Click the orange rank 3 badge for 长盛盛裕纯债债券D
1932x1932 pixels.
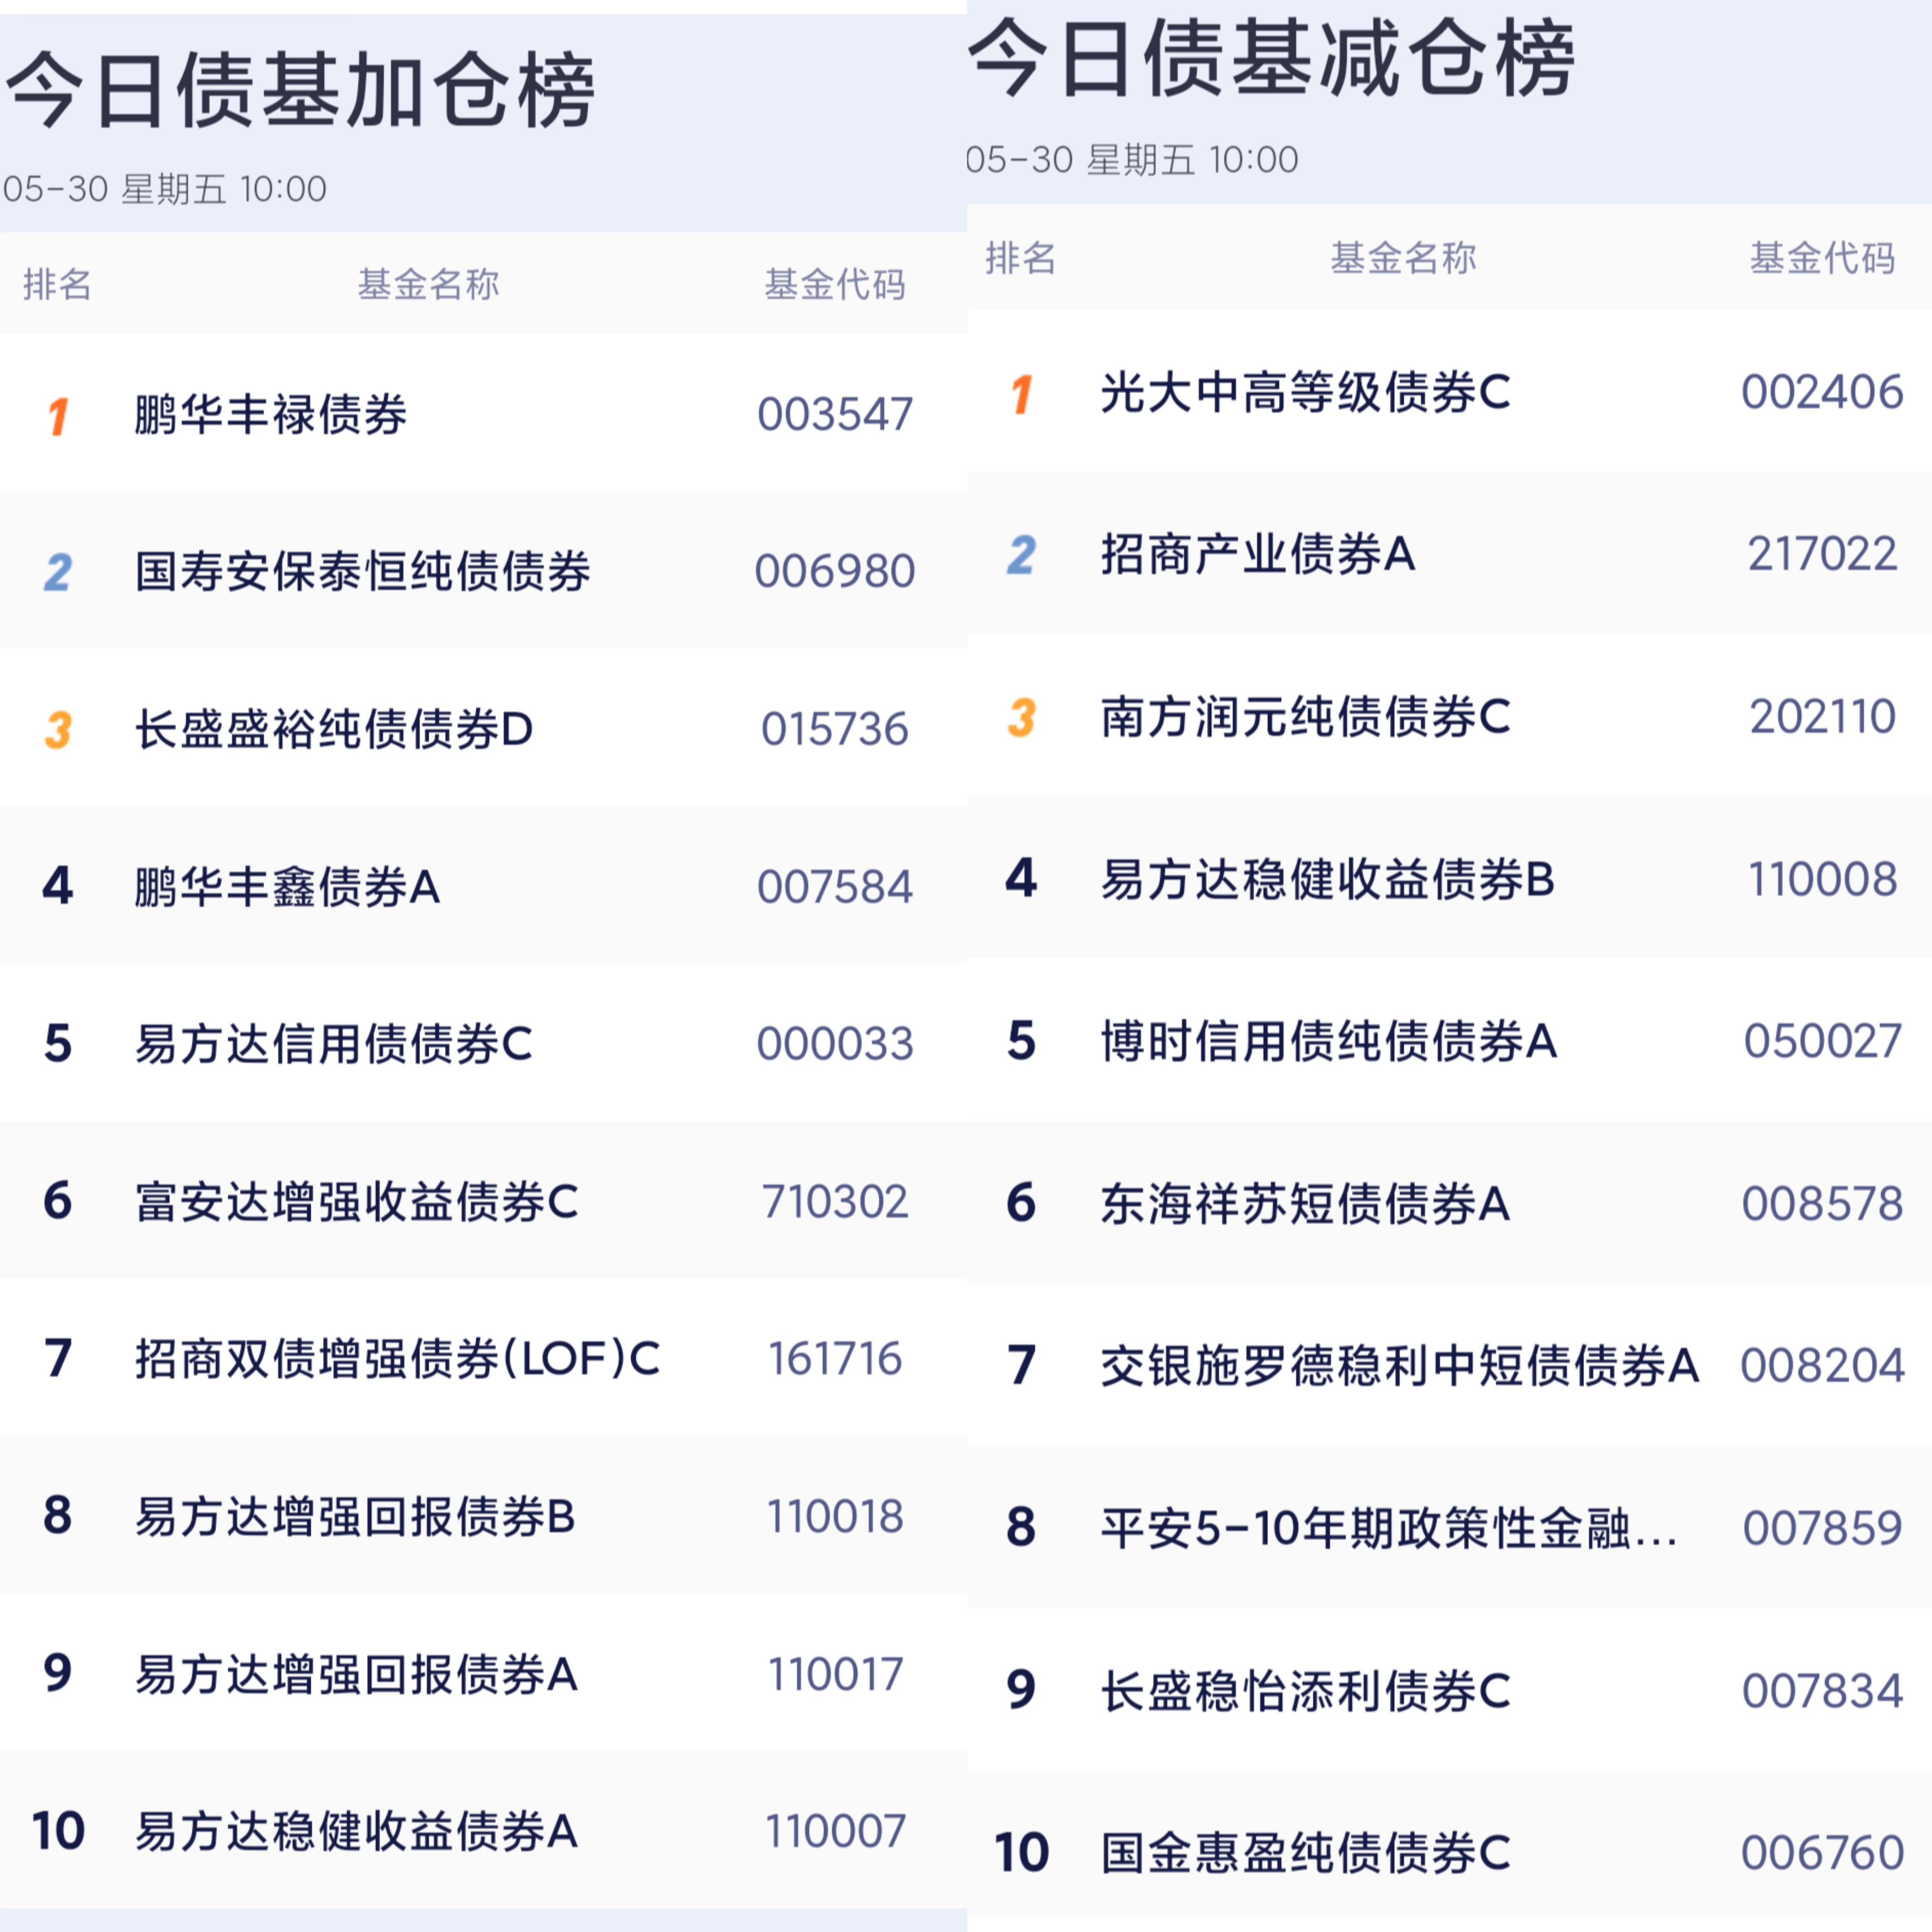click(58, 729)
